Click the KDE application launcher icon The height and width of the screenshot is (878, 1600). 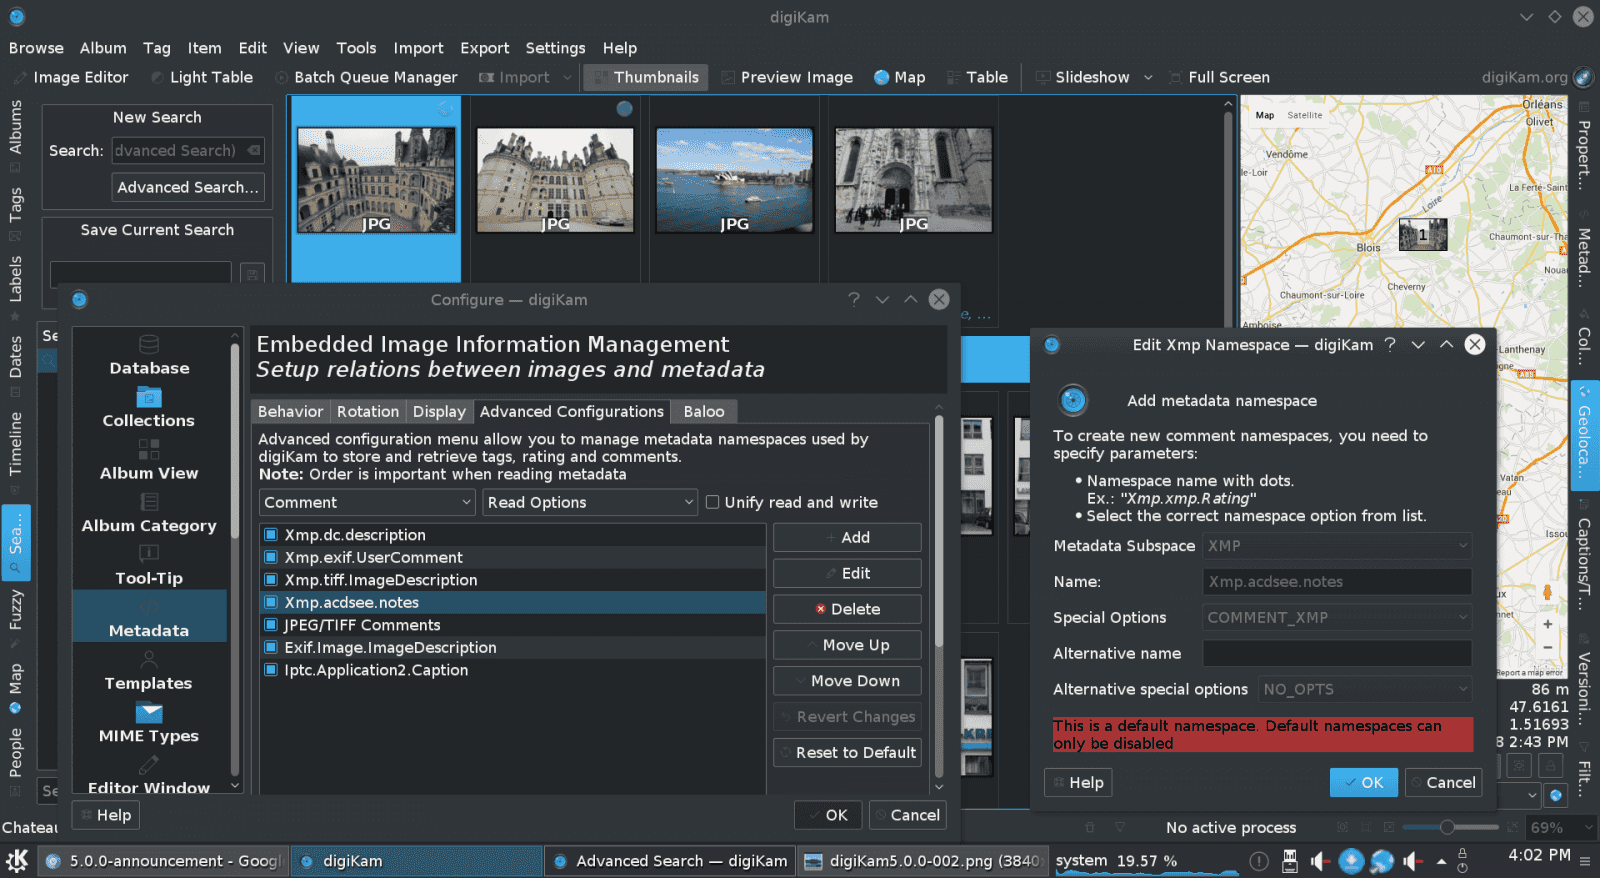point(17,860)
